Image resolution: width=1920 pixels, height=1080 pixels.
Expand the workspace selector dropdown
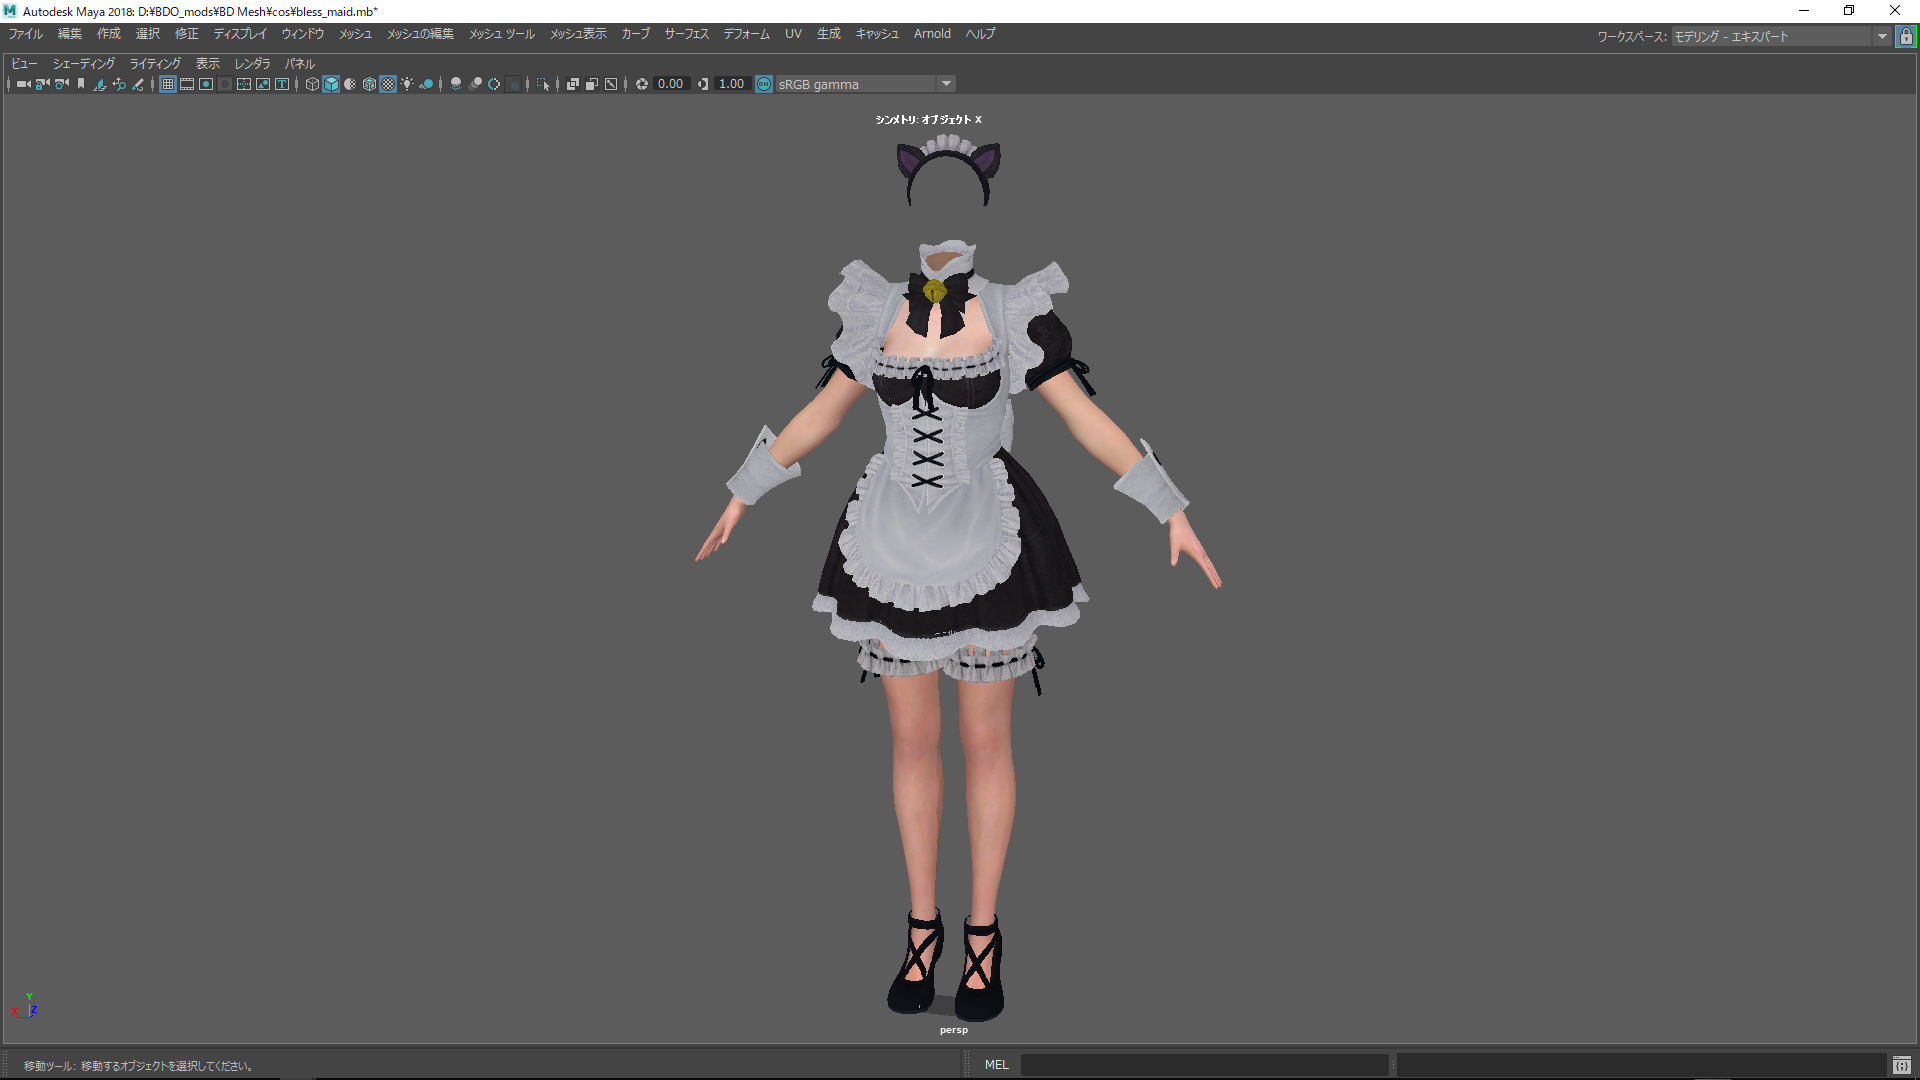(x=1881, y=36)
